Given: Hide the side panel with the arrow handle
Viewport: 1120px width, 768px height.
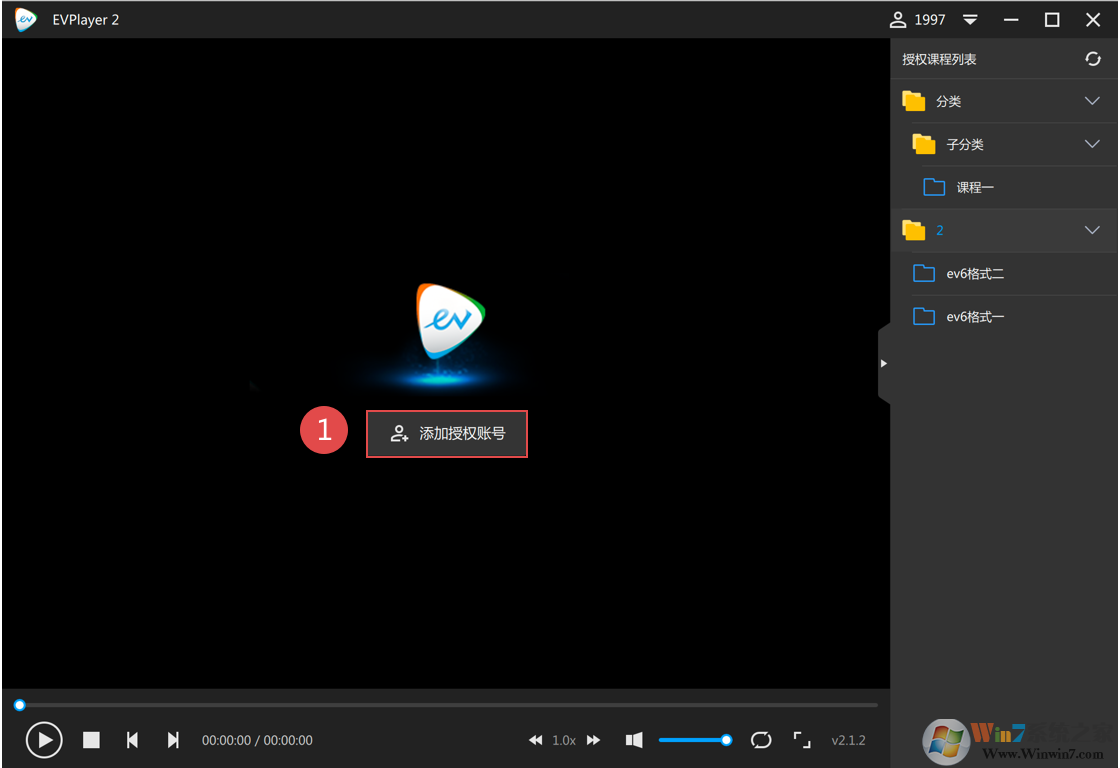Looking at the screenshot, I should click(x=883, y=364).
